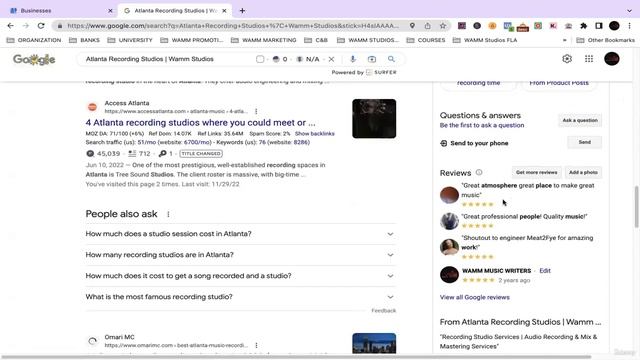Click the Get more reviews button

(x=536, y=173)
